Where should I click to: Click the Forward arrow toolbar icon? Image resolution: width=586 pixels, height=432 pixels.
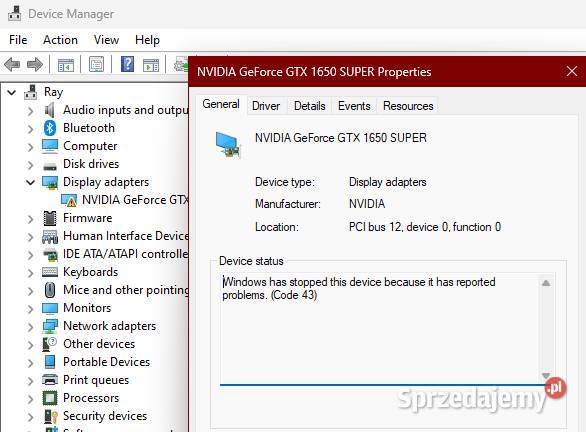pyautogui.click(x=35, y=65)
